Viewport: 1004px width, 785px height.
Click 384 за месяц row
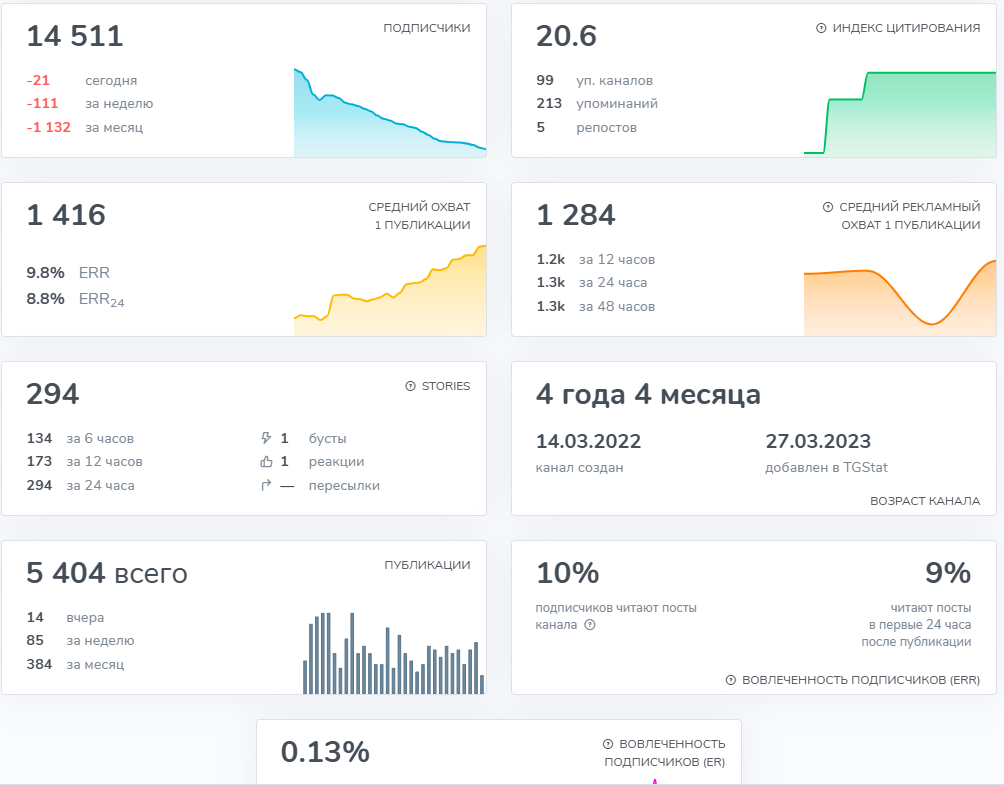click(76, 664)
